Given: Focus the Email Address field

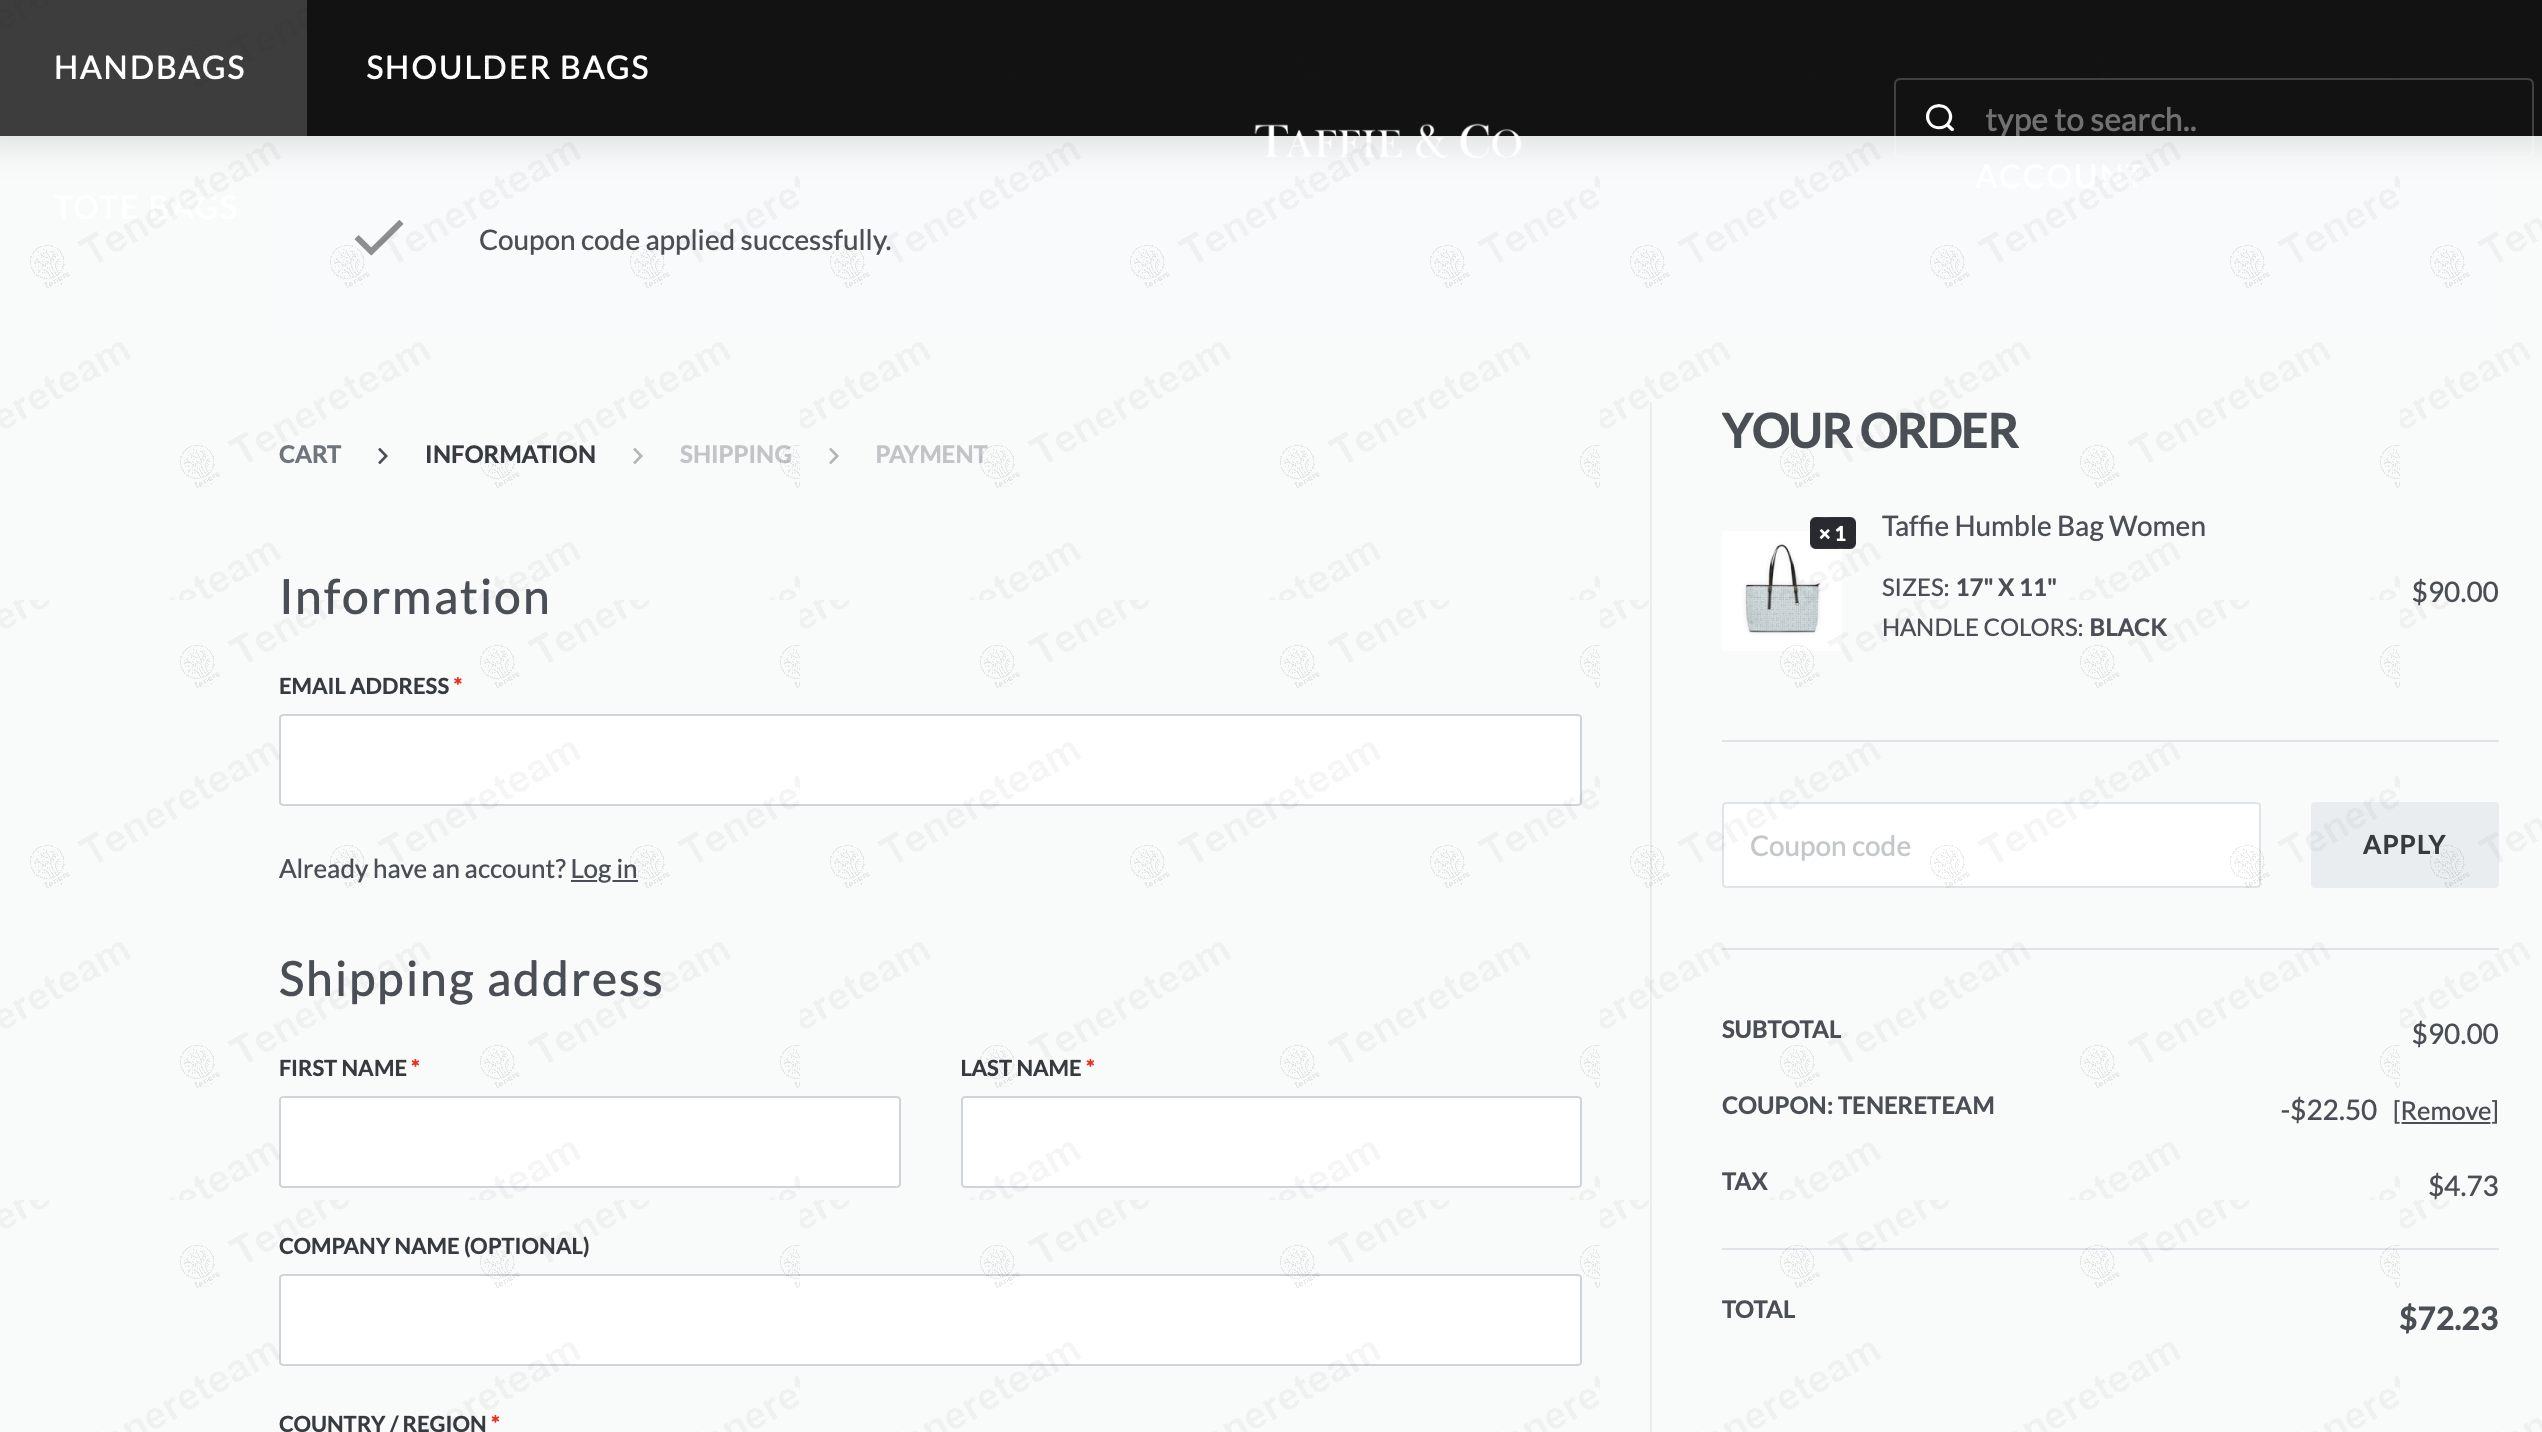Looking at the screenshot, I should (930, 760).
